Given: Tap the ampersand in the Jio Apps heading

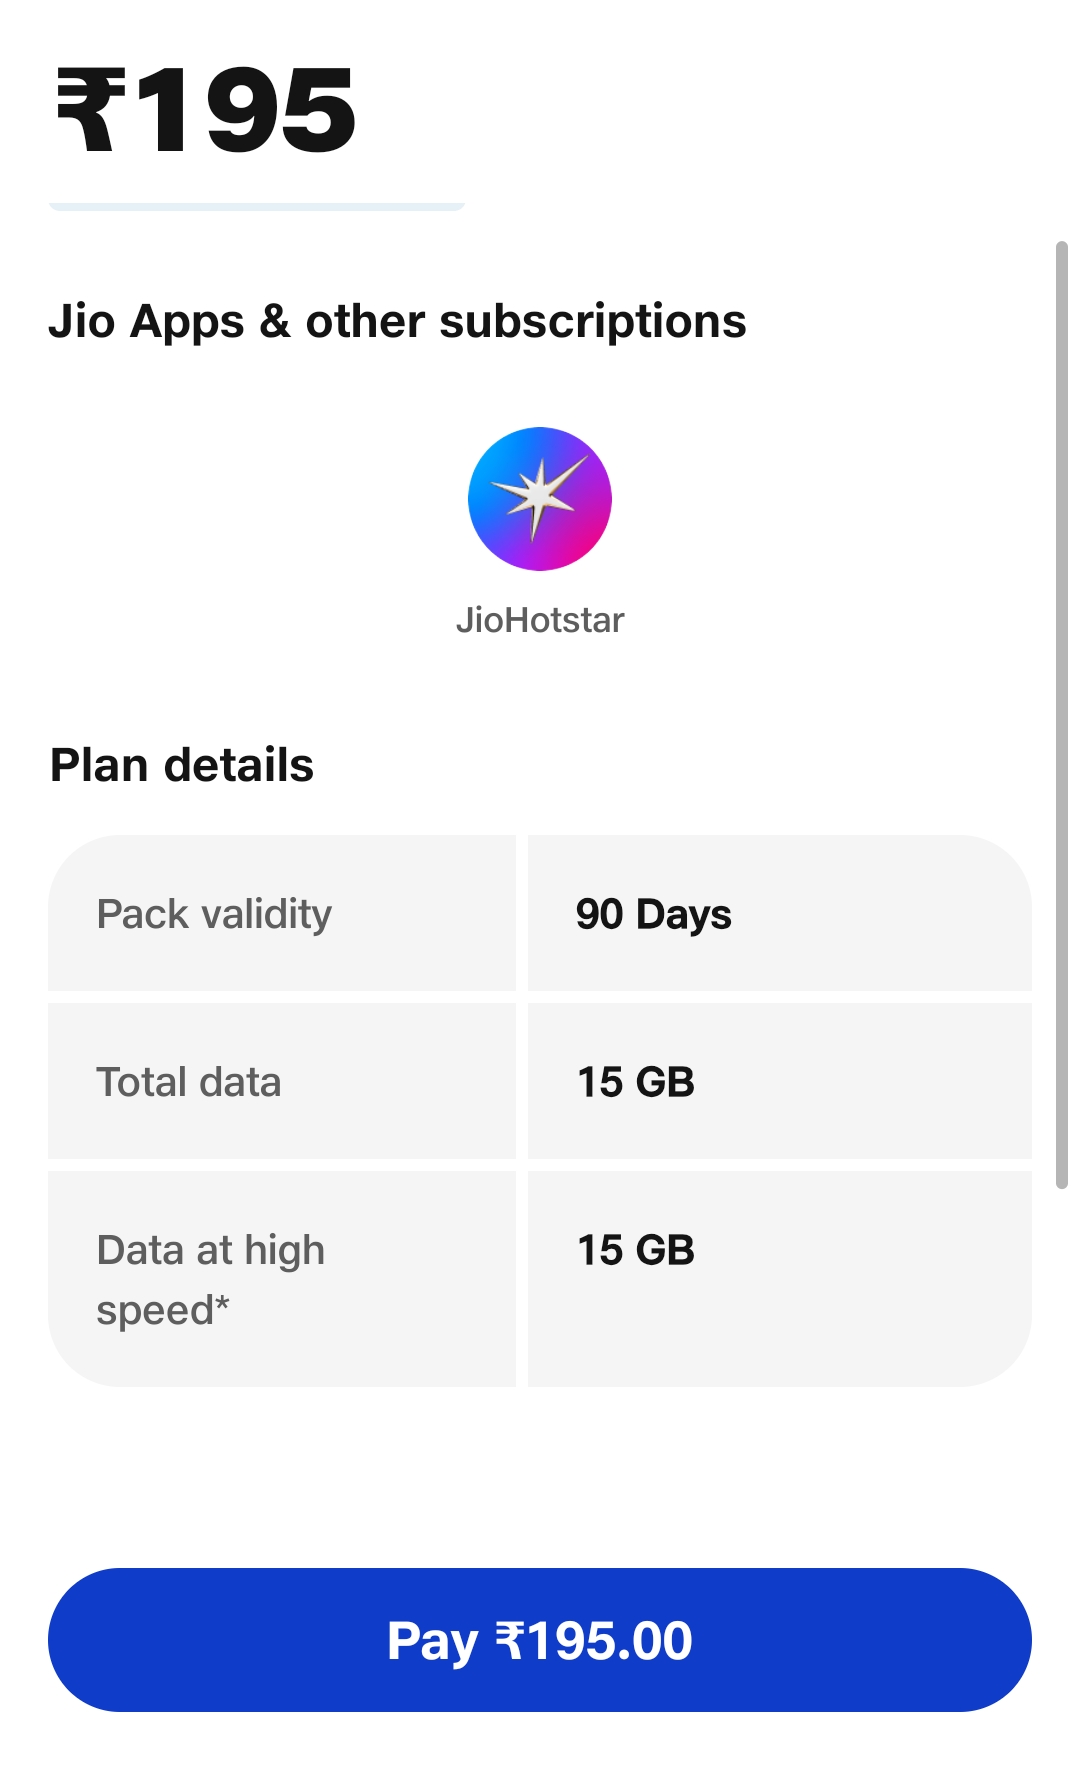Looking at the screenshot, I should click(275, 321).
